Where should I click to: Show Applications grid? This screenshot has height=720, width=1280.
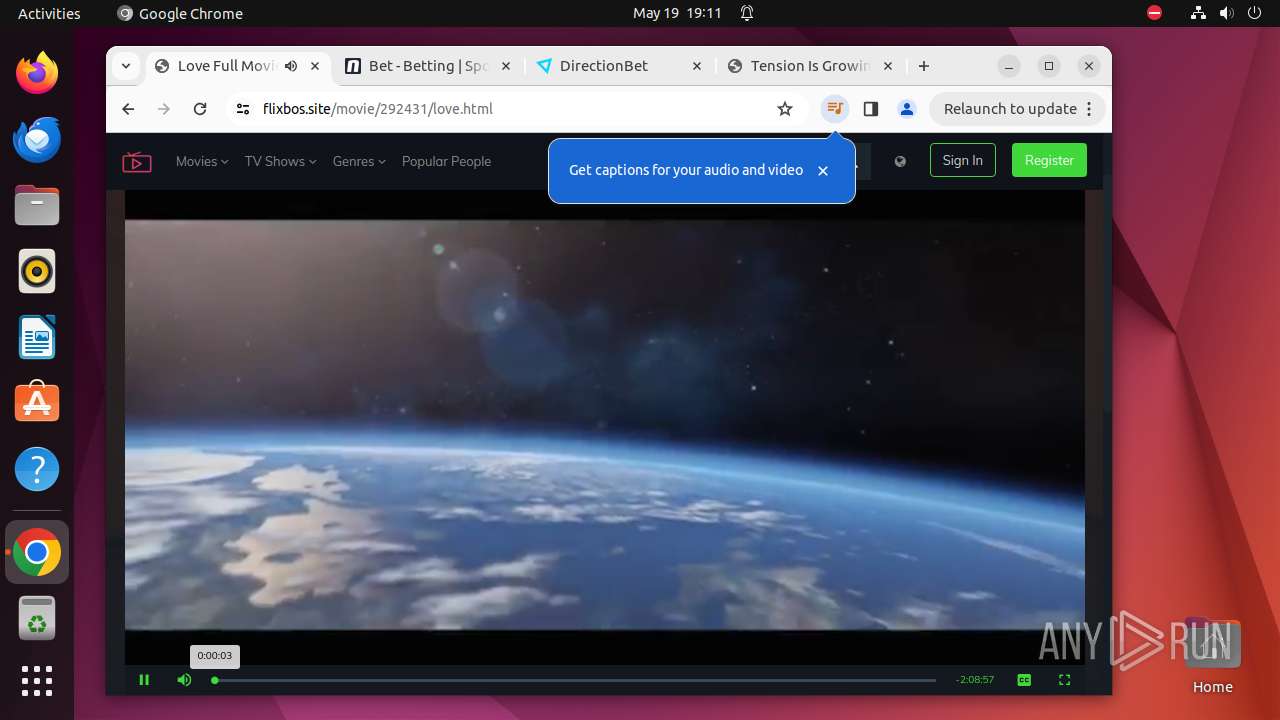click(x=37, y=681)
